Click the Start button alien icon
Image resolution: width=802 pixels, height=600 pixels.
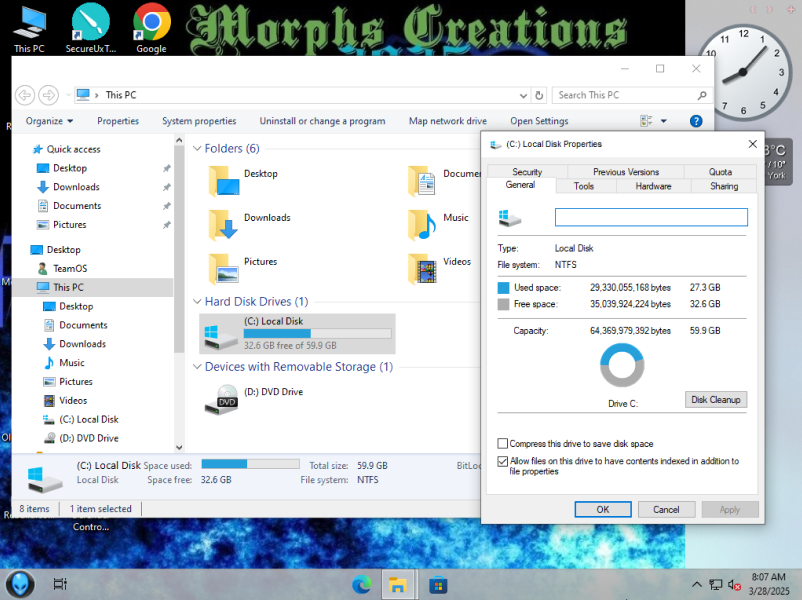20,584
